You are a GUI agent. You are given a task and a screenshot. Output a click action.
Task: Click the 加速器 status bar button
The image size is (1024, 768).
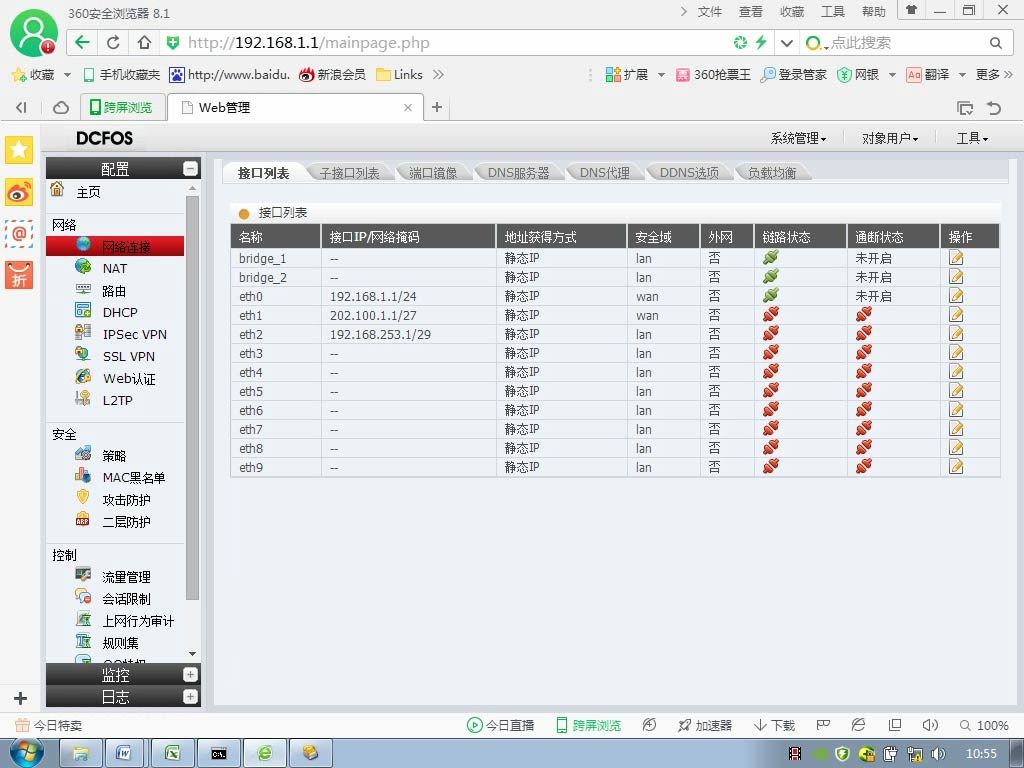pos(705,725)
